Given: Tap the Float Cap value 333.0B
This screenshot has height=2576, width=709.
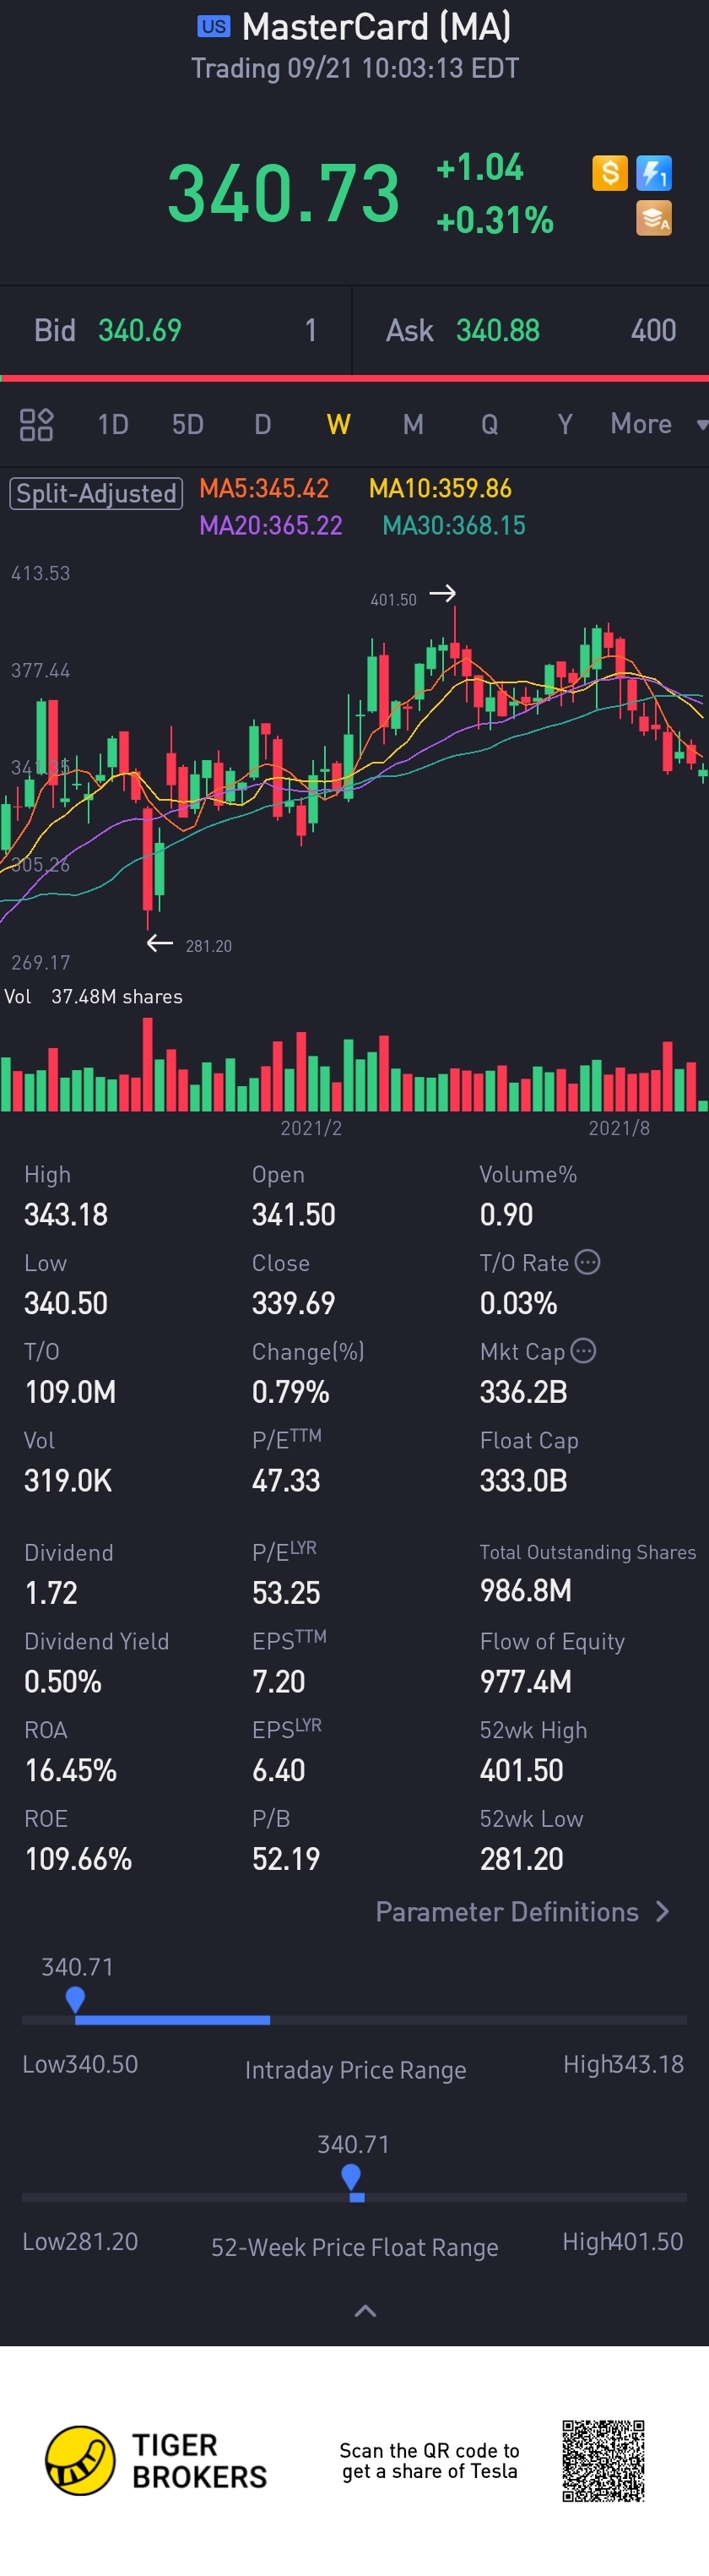Looking at the screenshot, I should (x=524, y=1480).
